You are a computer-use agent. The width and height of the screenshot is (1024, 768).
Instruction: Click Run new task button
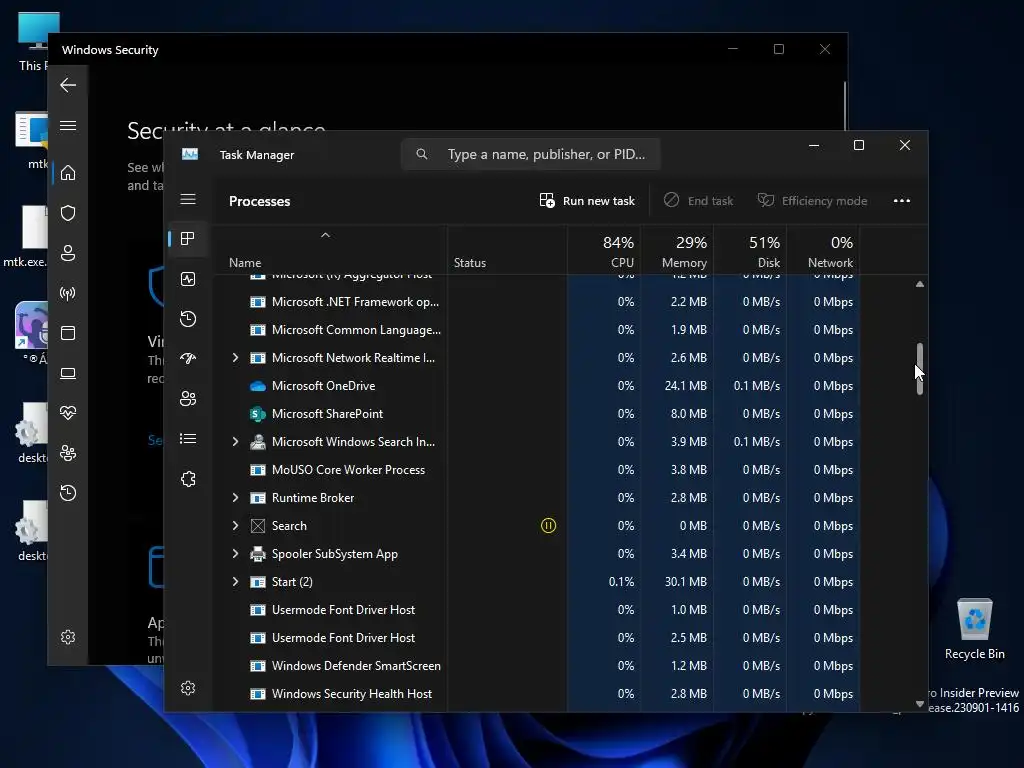click(587, 200)
